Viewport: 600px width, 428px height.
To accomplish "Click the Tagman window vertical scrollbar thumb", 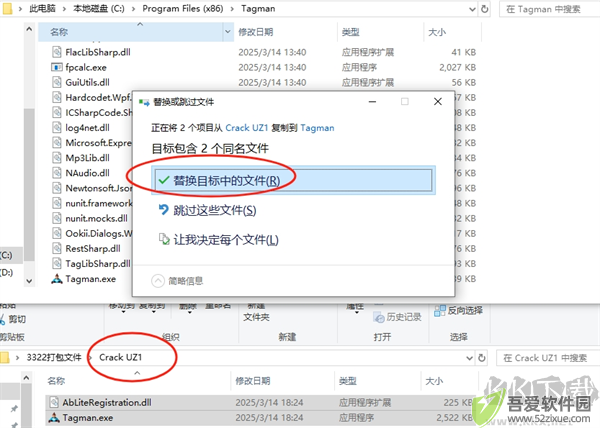I will (x=29, y=185).
